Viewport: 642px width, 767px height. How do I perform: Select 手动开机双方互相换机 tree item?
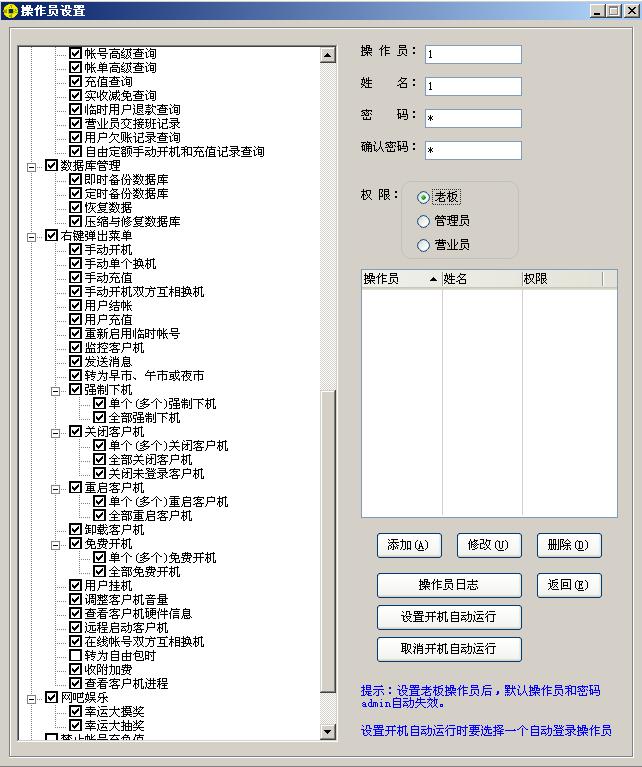point(144,292)
